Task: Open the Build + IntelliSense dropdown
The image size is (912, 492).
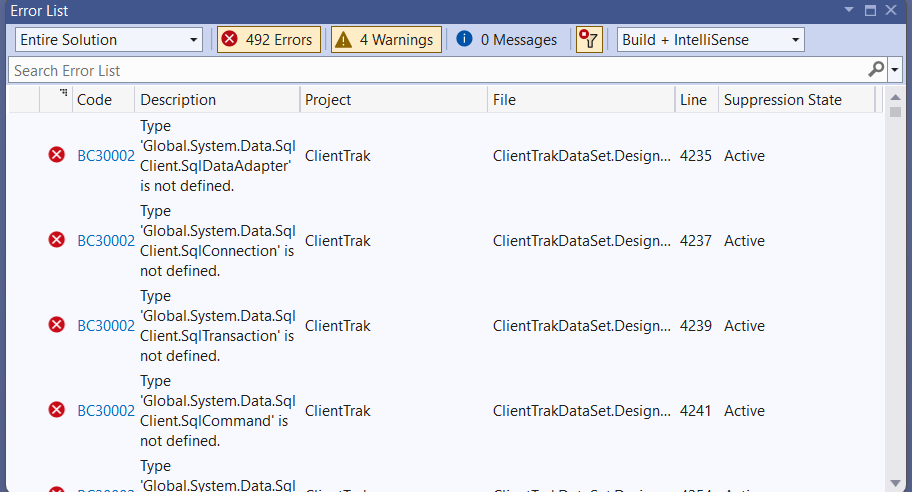Action: [x=711, y=40]
